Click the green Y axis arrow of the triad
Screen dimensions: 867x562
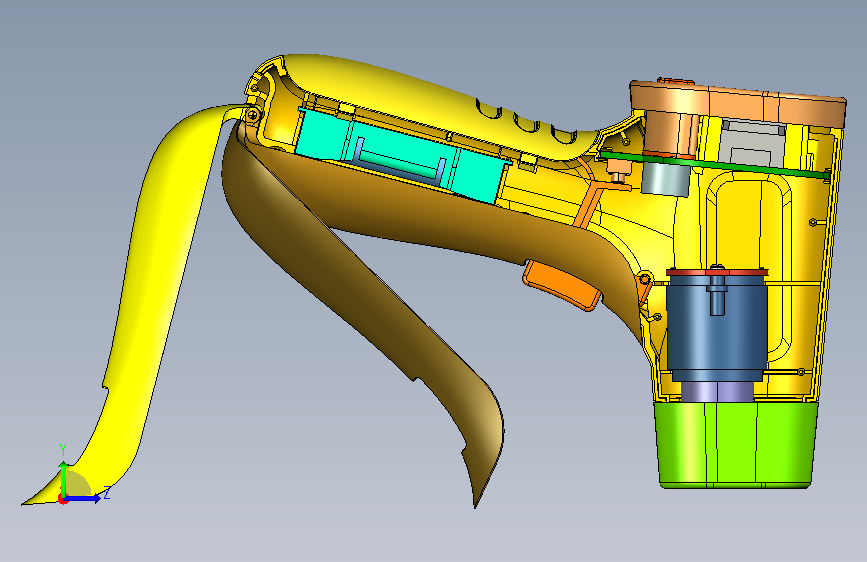64,479
